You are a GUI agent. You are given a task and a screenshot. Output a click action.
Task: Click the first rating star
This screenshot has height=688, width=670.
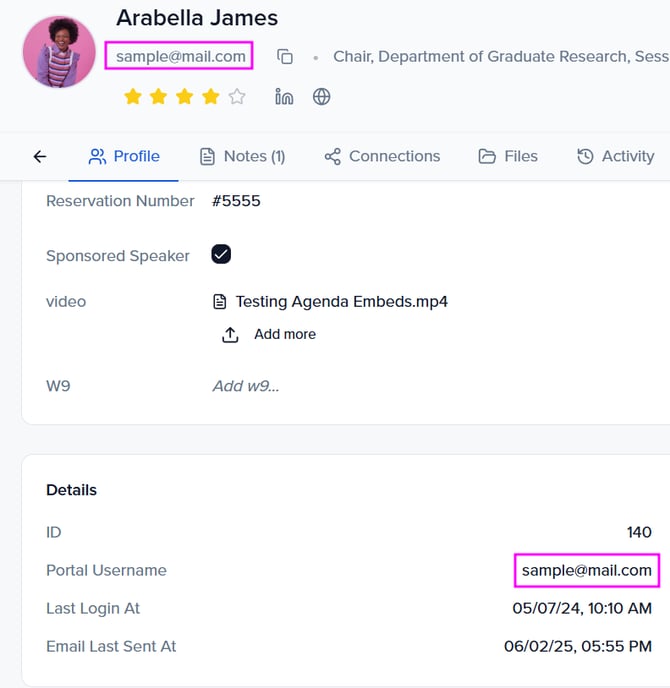click(132, 97)
